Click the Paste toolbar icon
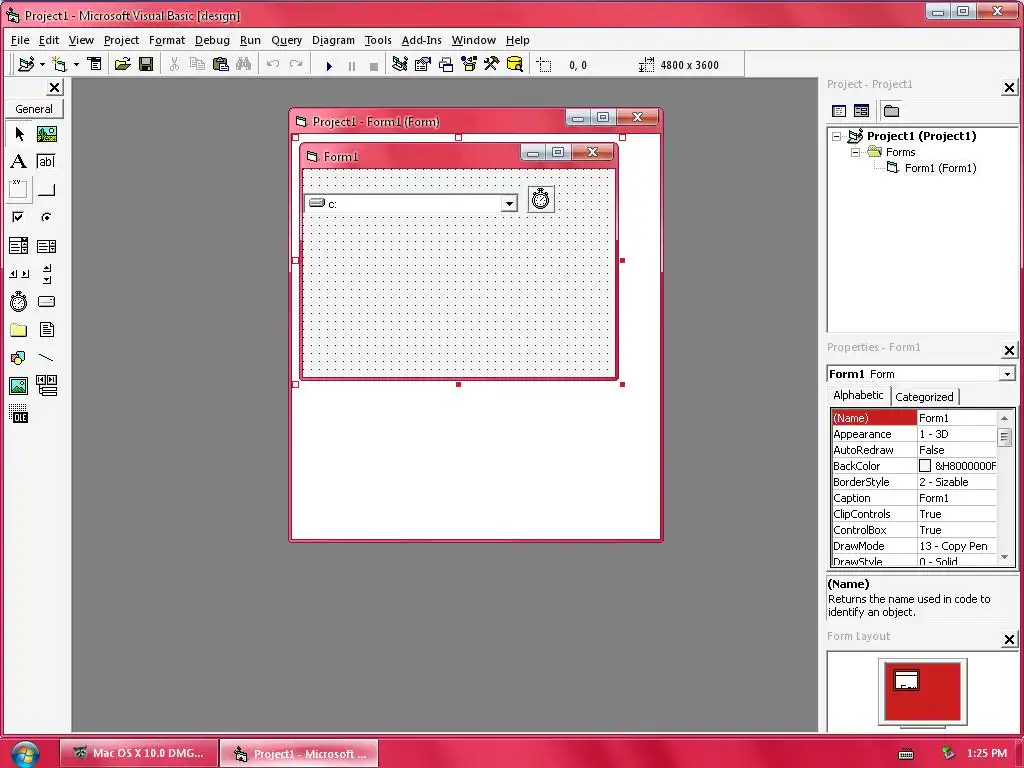This screenshot has width=1024, height=768. 221,64
